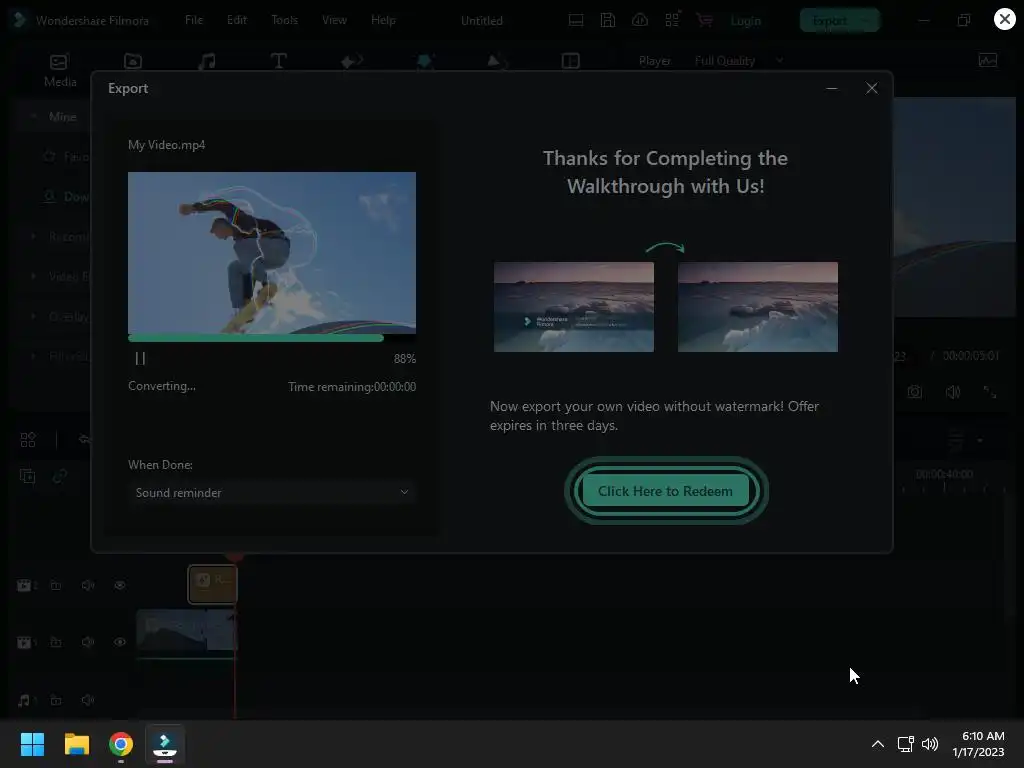Toggle visibility of video track 1
Screen dimensions: 1024x768
click(x=120, y=642)
